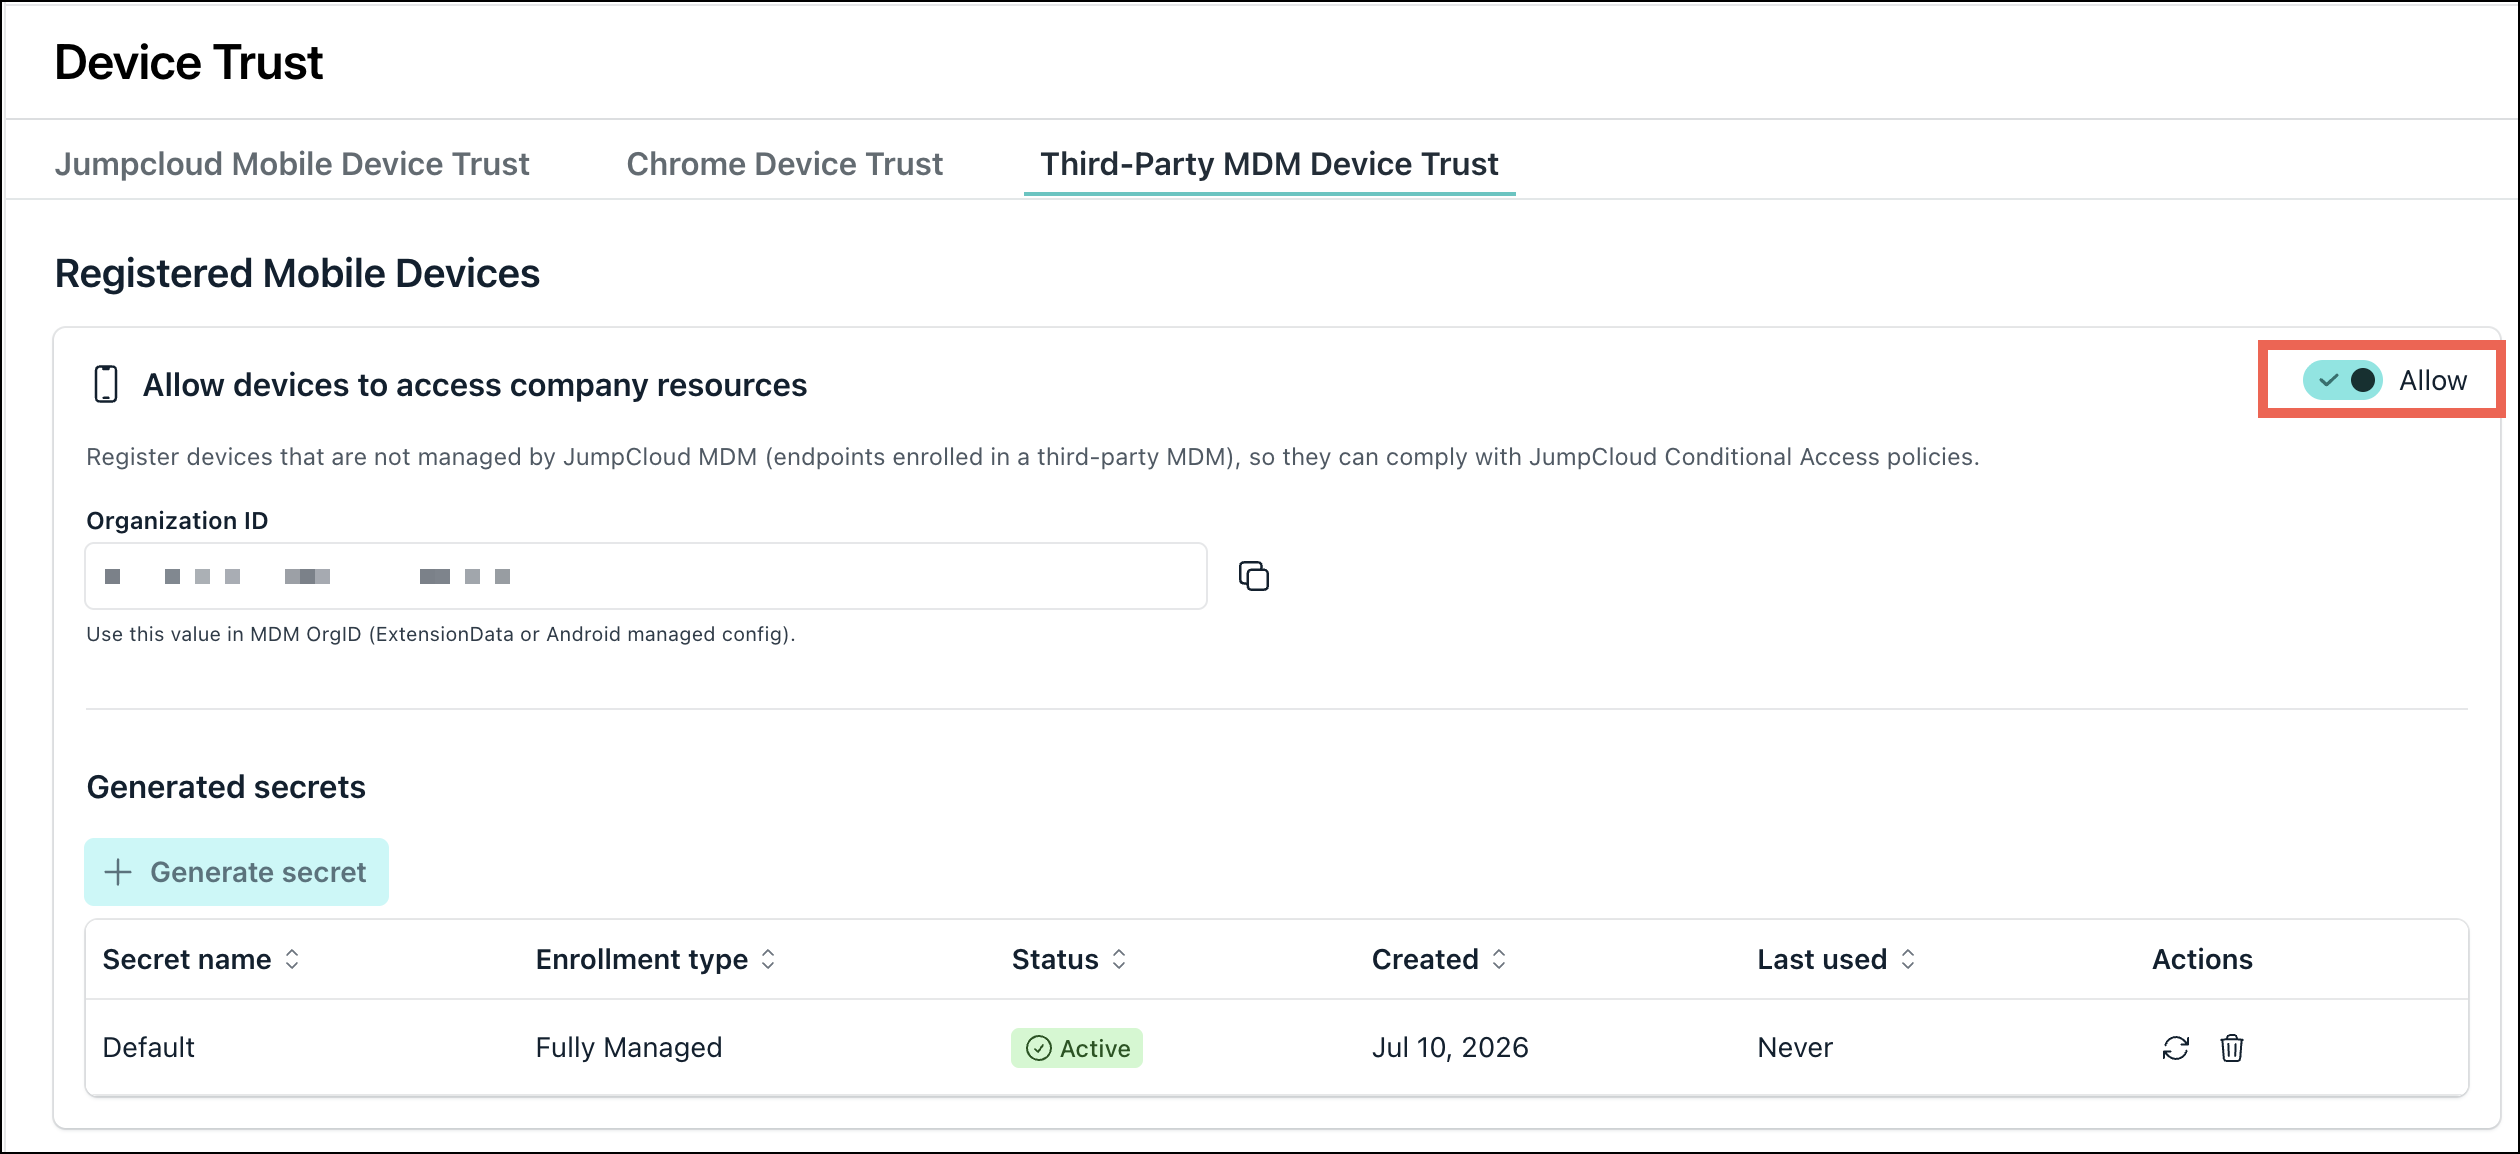This screenshot has width=2520, height=1154.
Task: Click the Jul 10, 2026 created date
Action: click(1450, 1047)
